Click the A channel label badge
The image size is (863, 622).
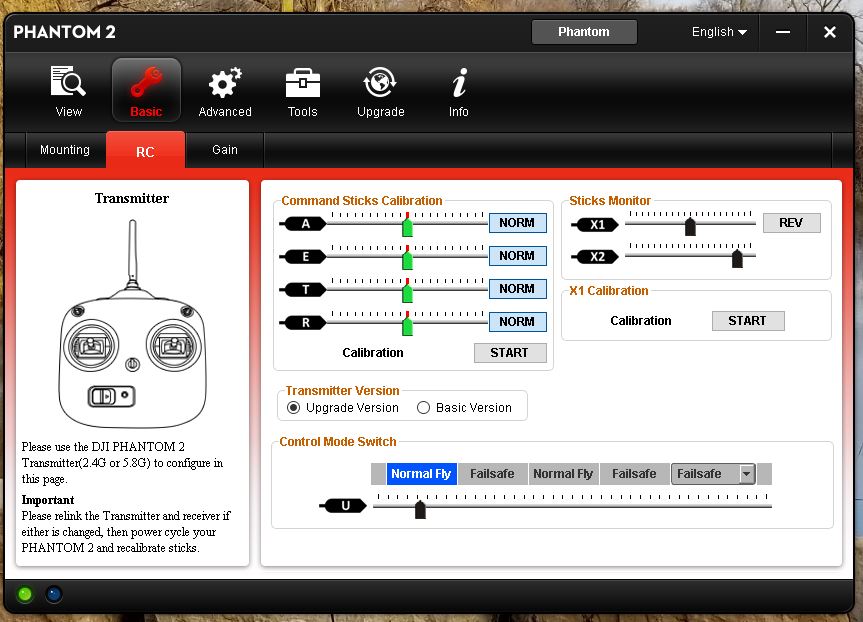point(303,223)
